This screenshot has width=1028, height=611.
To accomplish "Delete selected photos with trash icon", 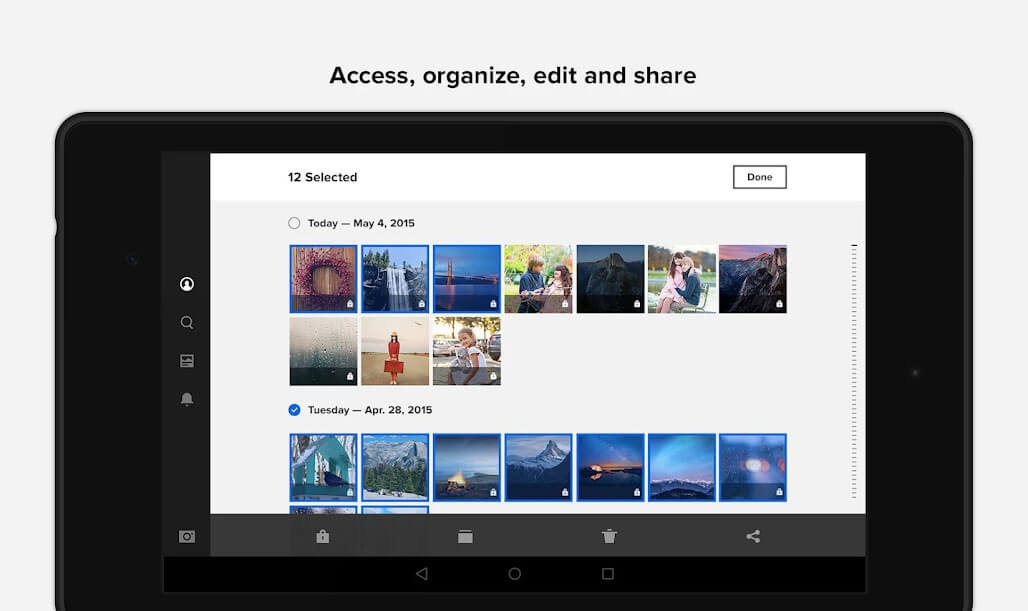I will tap(609, 536).
